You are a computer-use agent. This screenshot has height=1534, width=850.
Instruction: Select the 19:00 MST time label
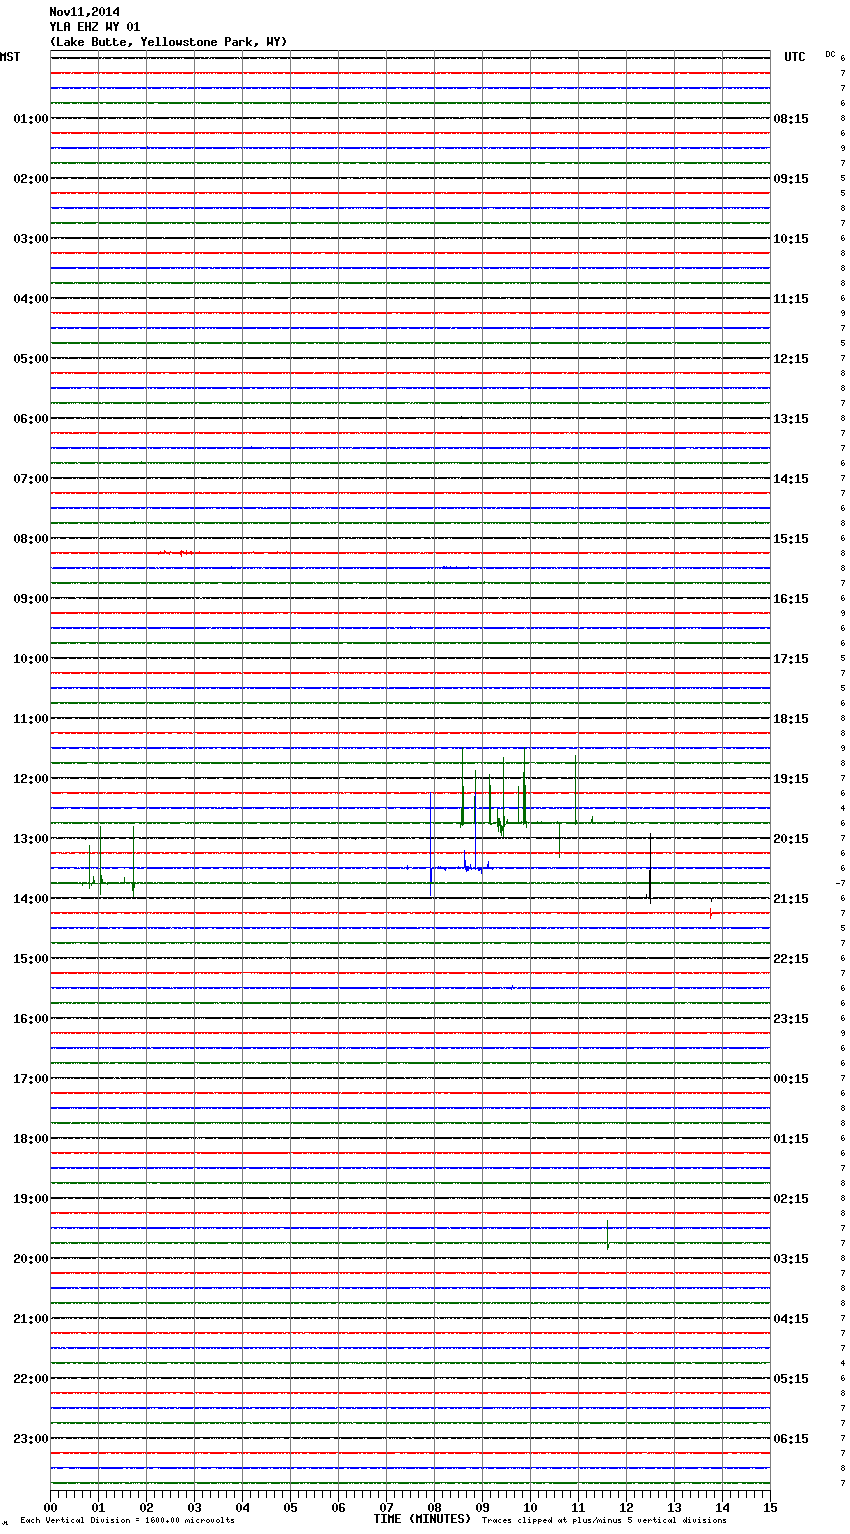click(x=30, y=1199)
